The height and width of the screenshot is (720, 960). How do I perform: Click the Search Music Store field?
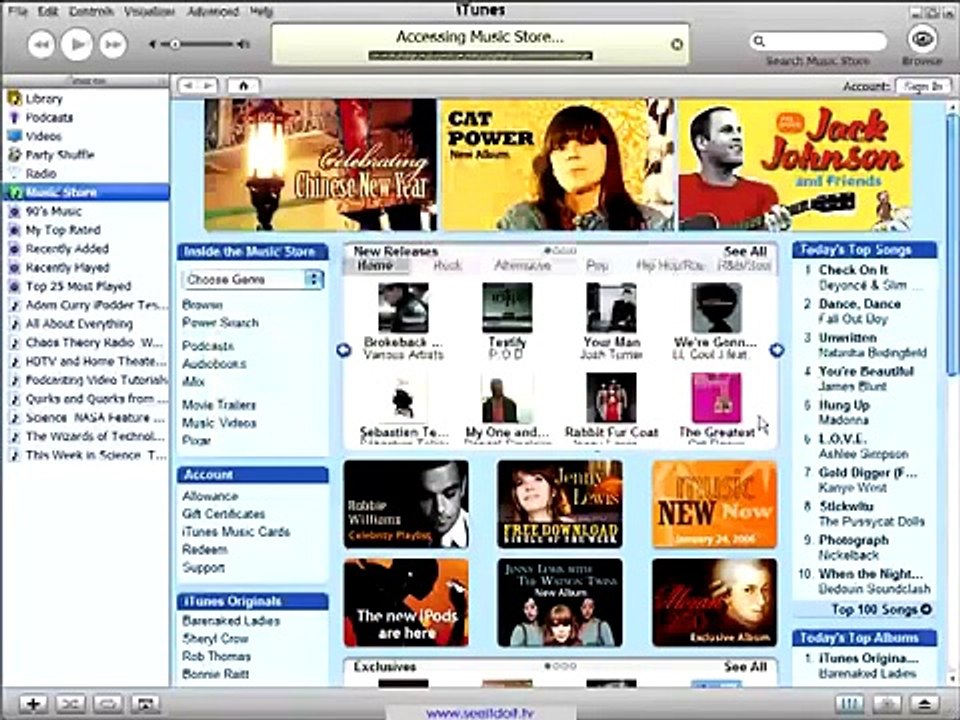818,41
